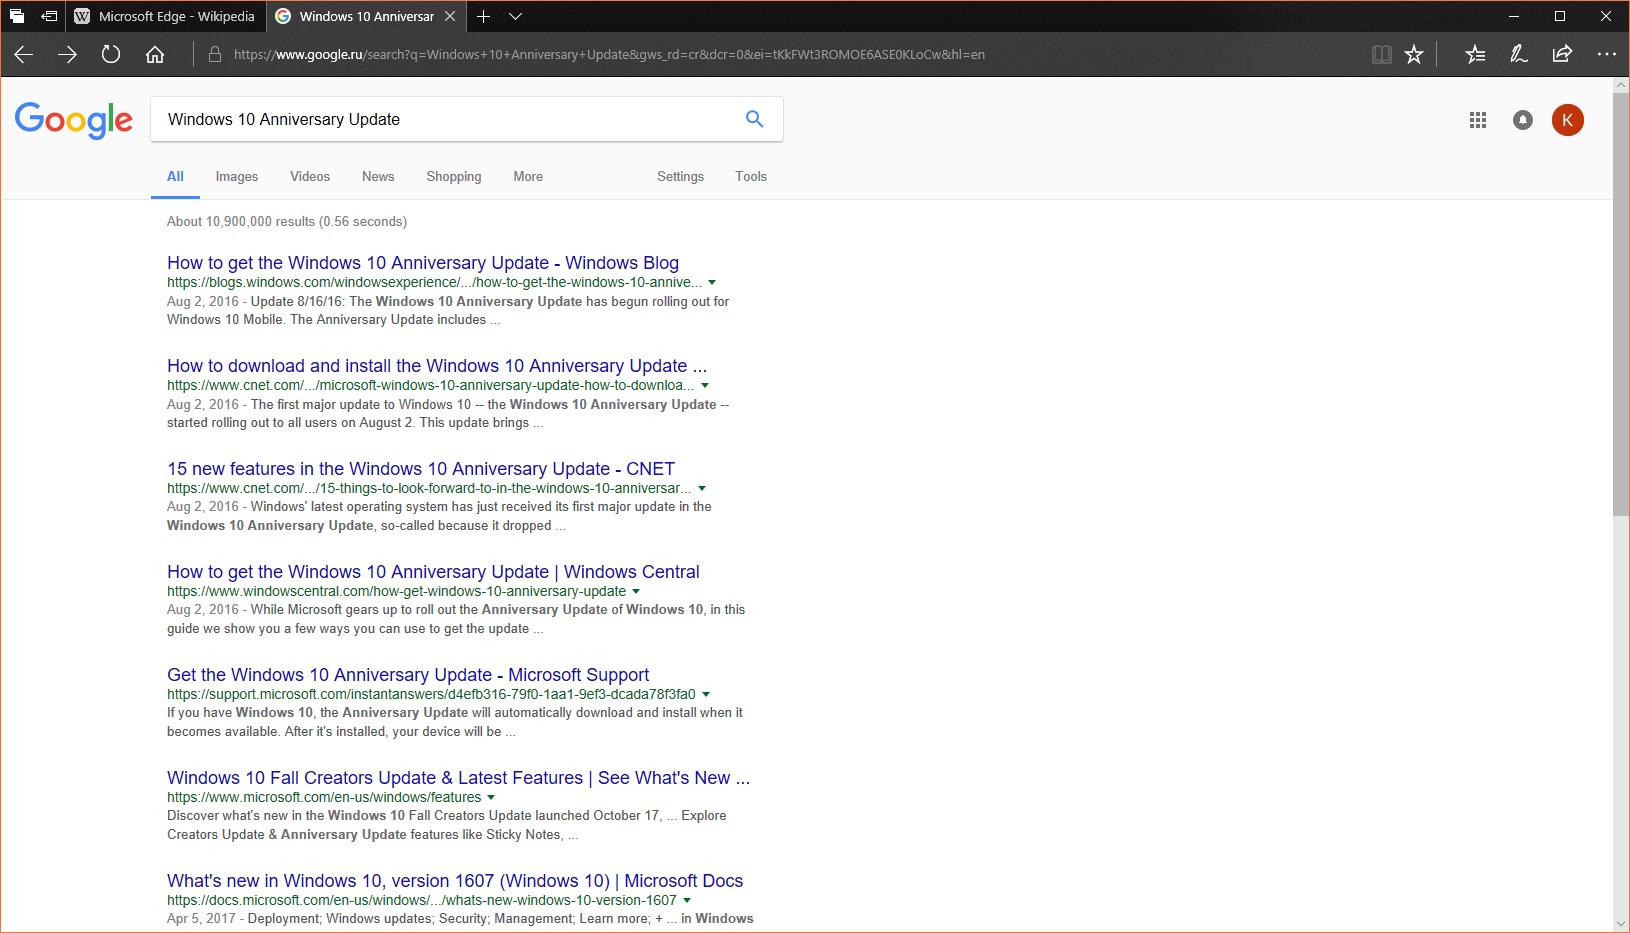The height and width of the screenshot is (933, 1630).
Task: Open the Google account avatar K
Action: 1568,120
